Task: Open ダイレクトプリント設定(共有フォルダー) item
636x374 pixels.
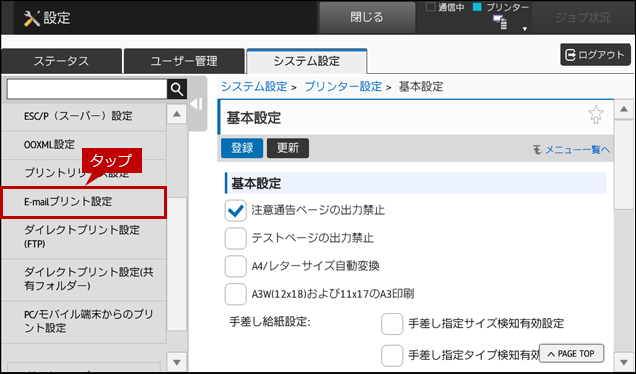Action: [x=84, y=279]
